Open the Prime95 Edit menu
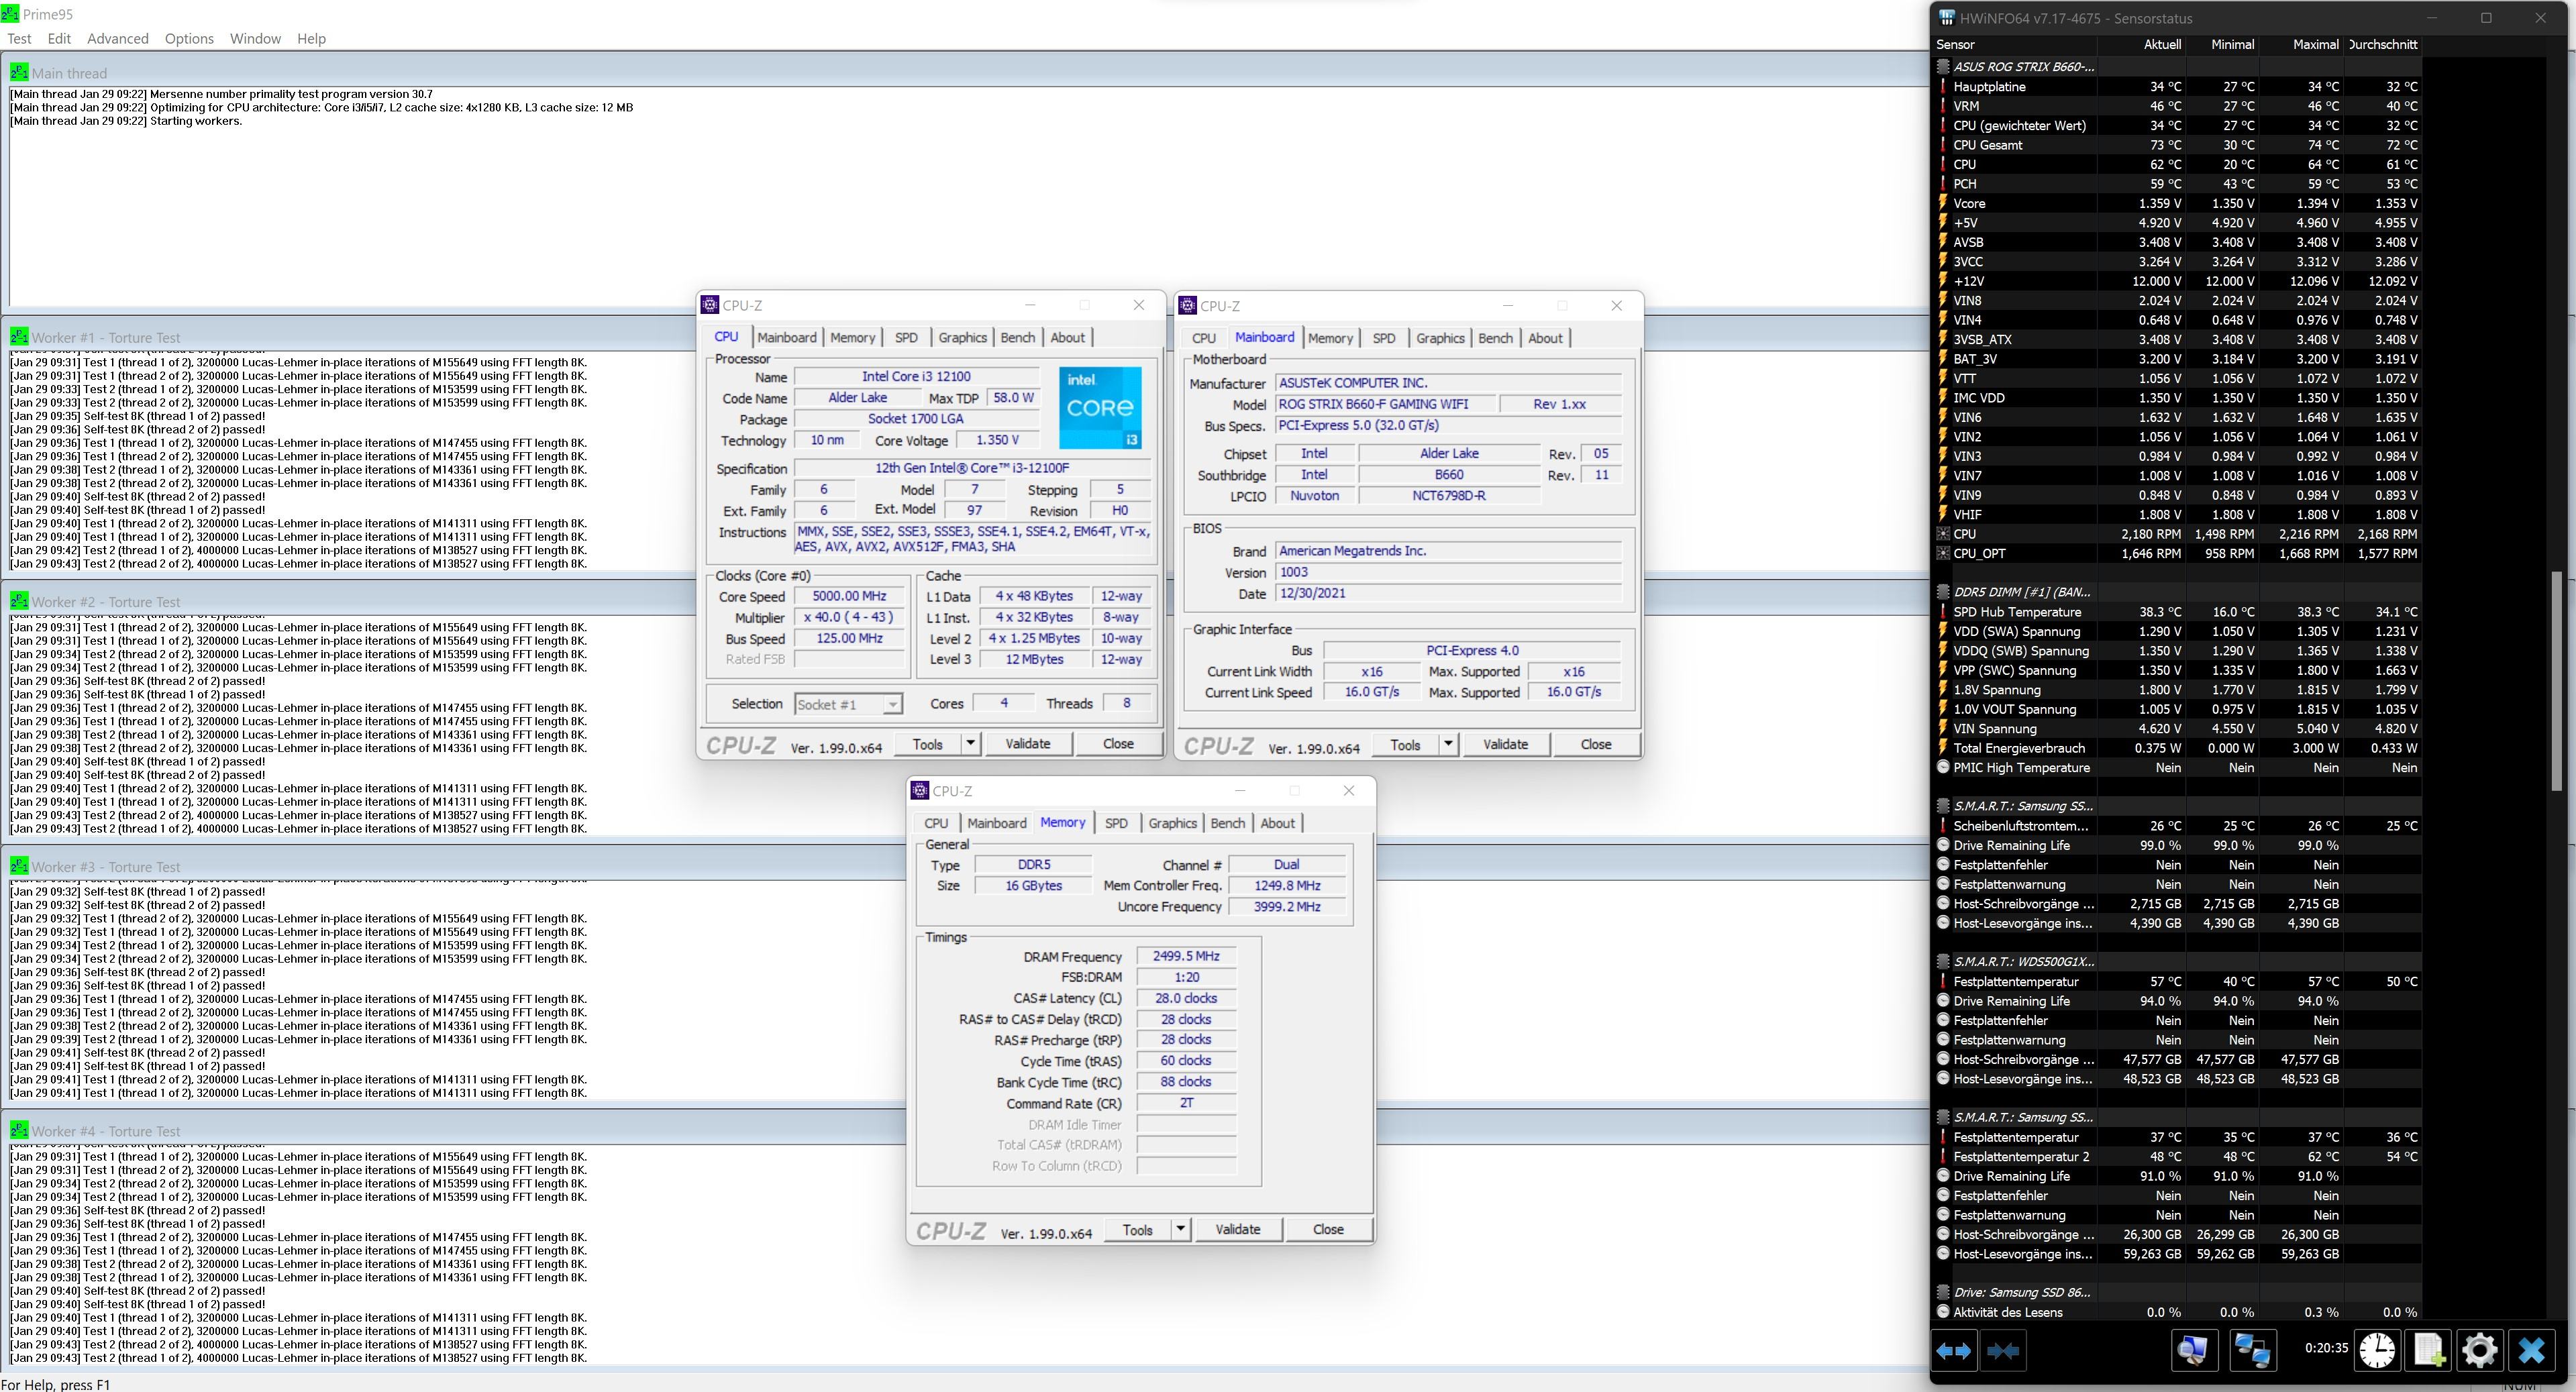Image resolution: width=2576 pixels, height=1392 pixels. pyautogui.click(x=59, y=38)
